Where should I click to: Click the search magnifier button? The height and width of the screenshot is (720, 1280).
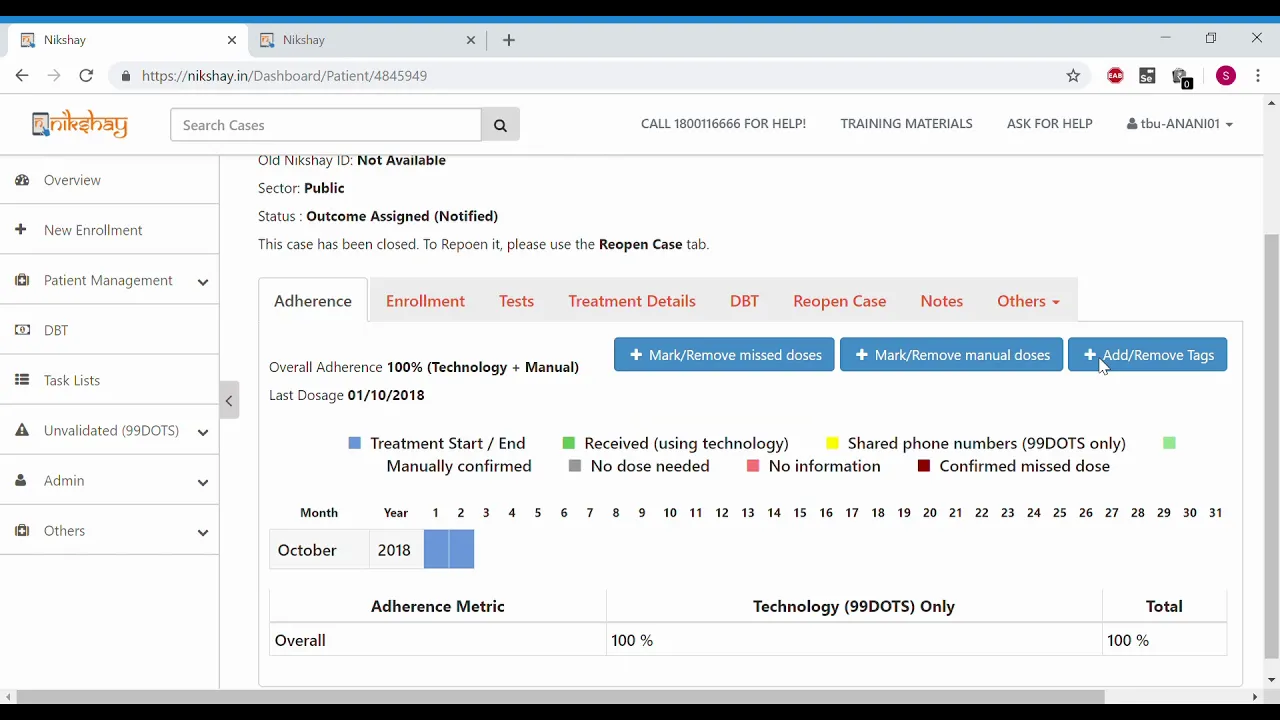[x=500, y=125]
